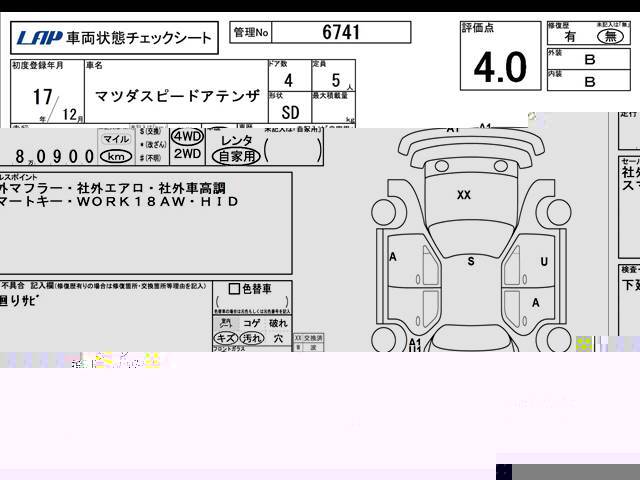Screen dimensions: 640x480
Task: Click the XX mark on the car hood
Action: (463, 196)
